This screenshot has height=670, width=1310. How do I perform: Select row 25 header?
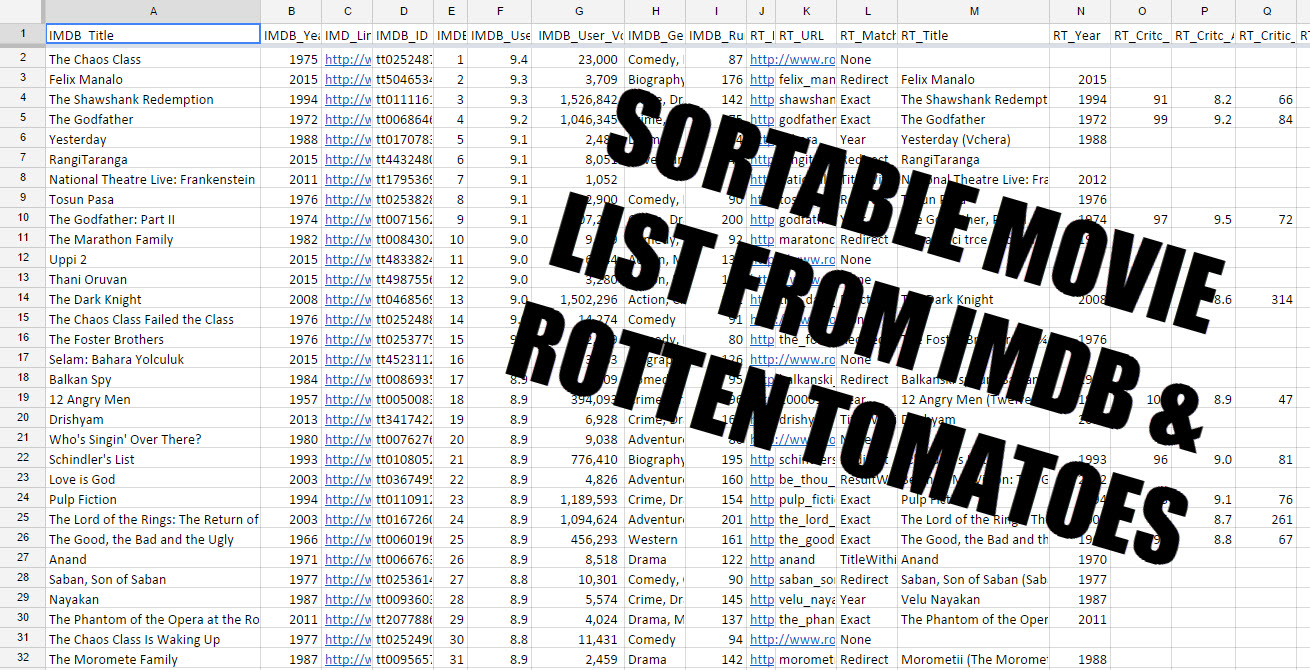[22, 519]
